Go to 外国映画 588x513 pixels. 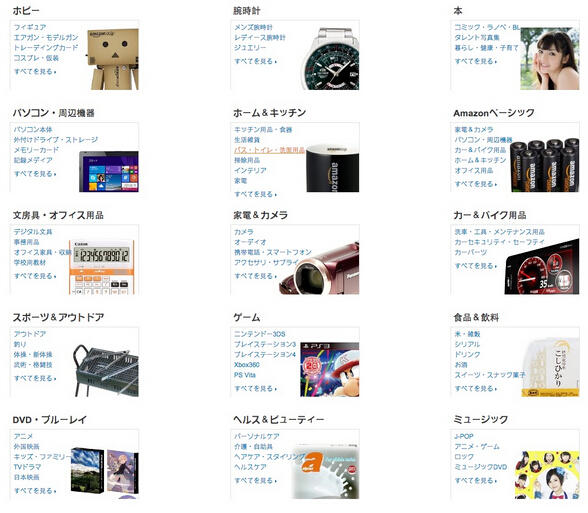point(27,446)
